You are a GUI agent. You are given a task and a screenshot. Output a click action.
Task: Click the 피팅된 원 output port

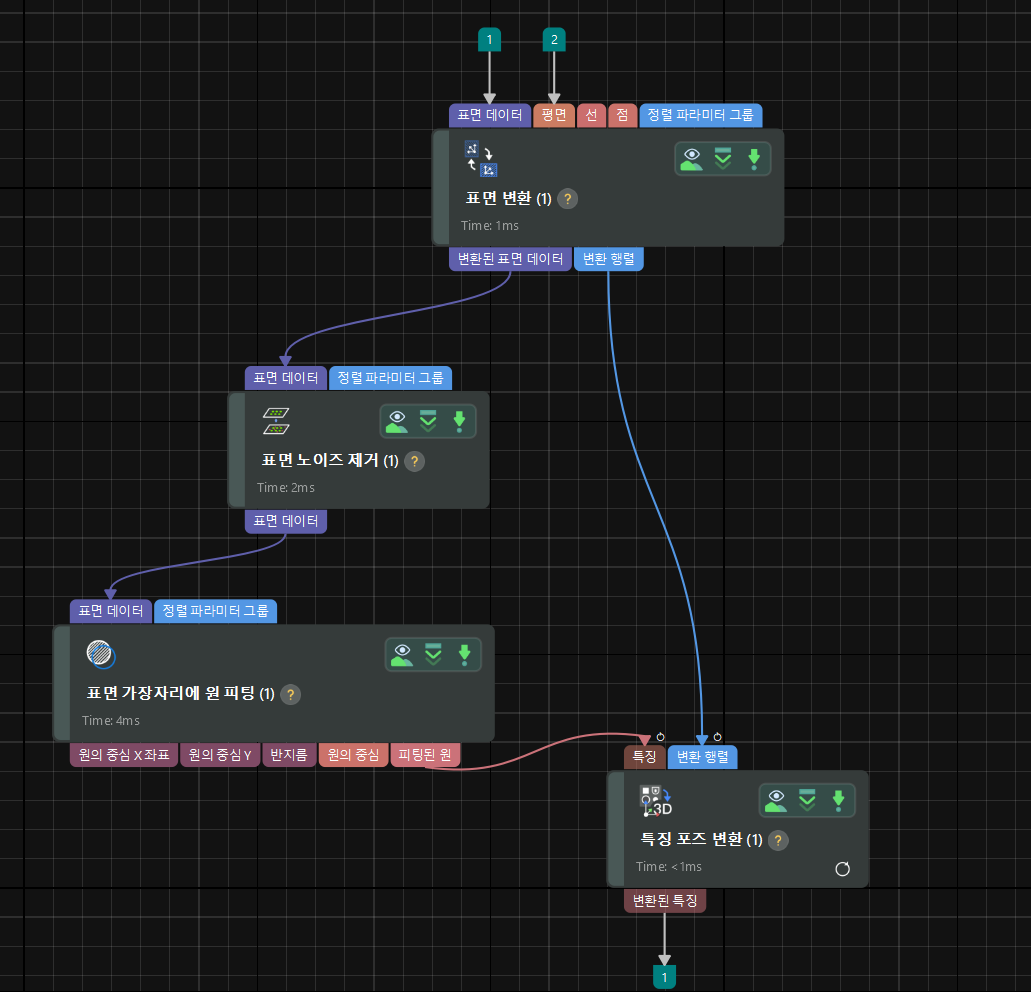pyautogui.click(x=425, y=755)
